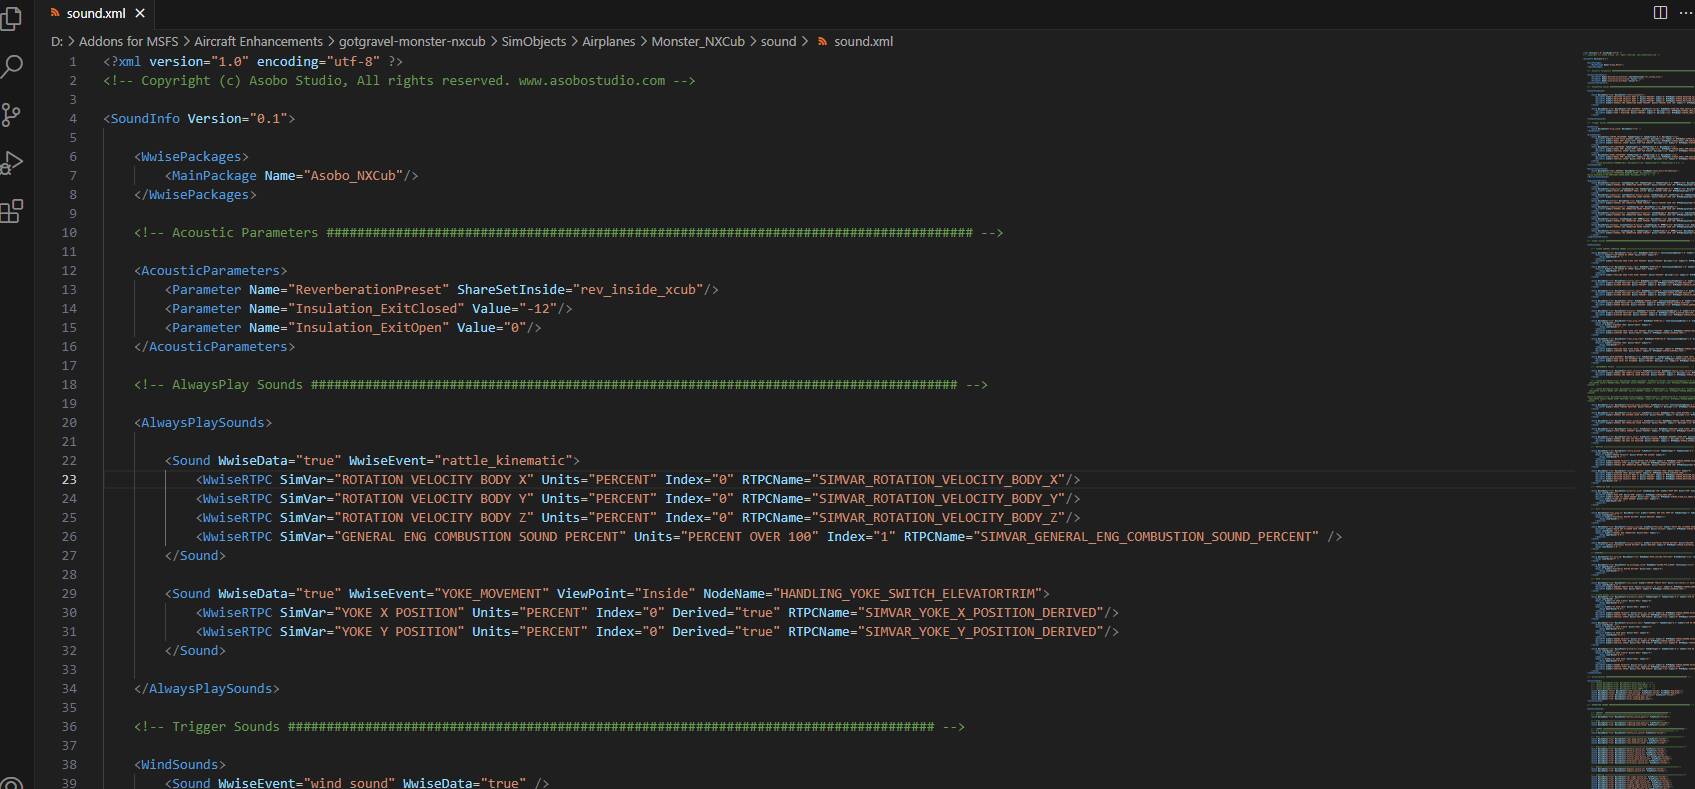
Task: Open the Source Control view
Action: (x=11, y=115)
